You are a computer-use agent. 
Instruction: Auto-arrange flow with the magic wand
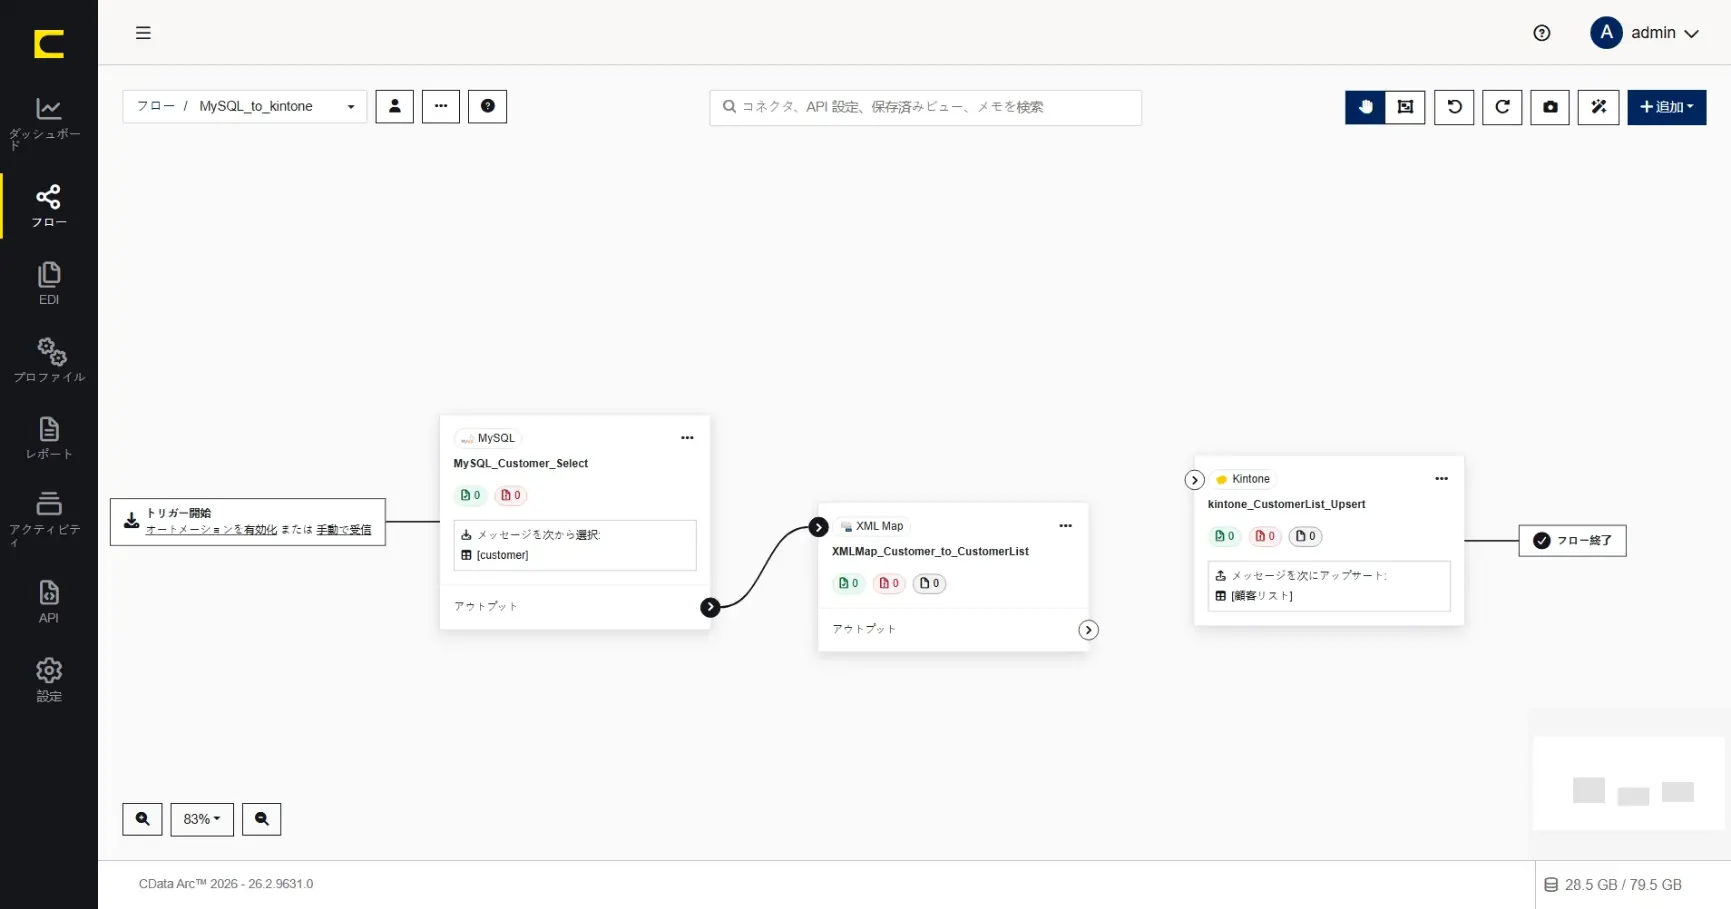pos(1598,107)
